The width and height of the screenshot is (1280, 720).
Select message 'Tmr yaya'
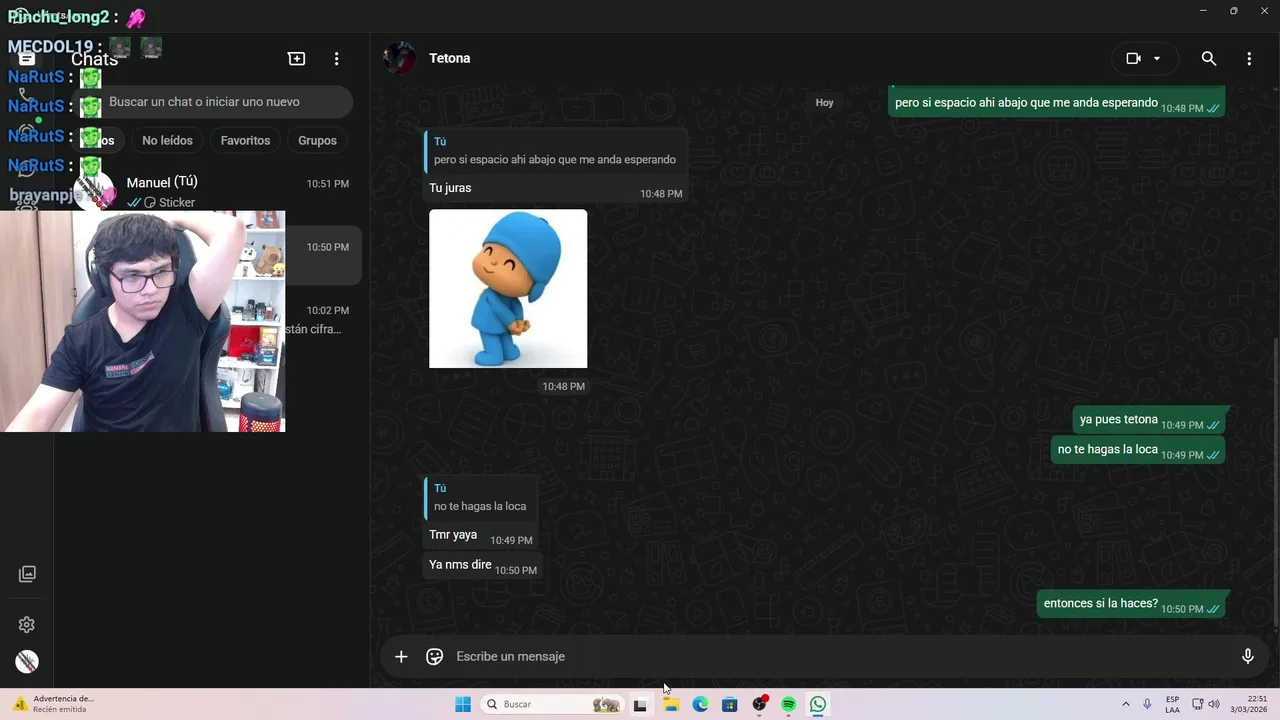453,535
